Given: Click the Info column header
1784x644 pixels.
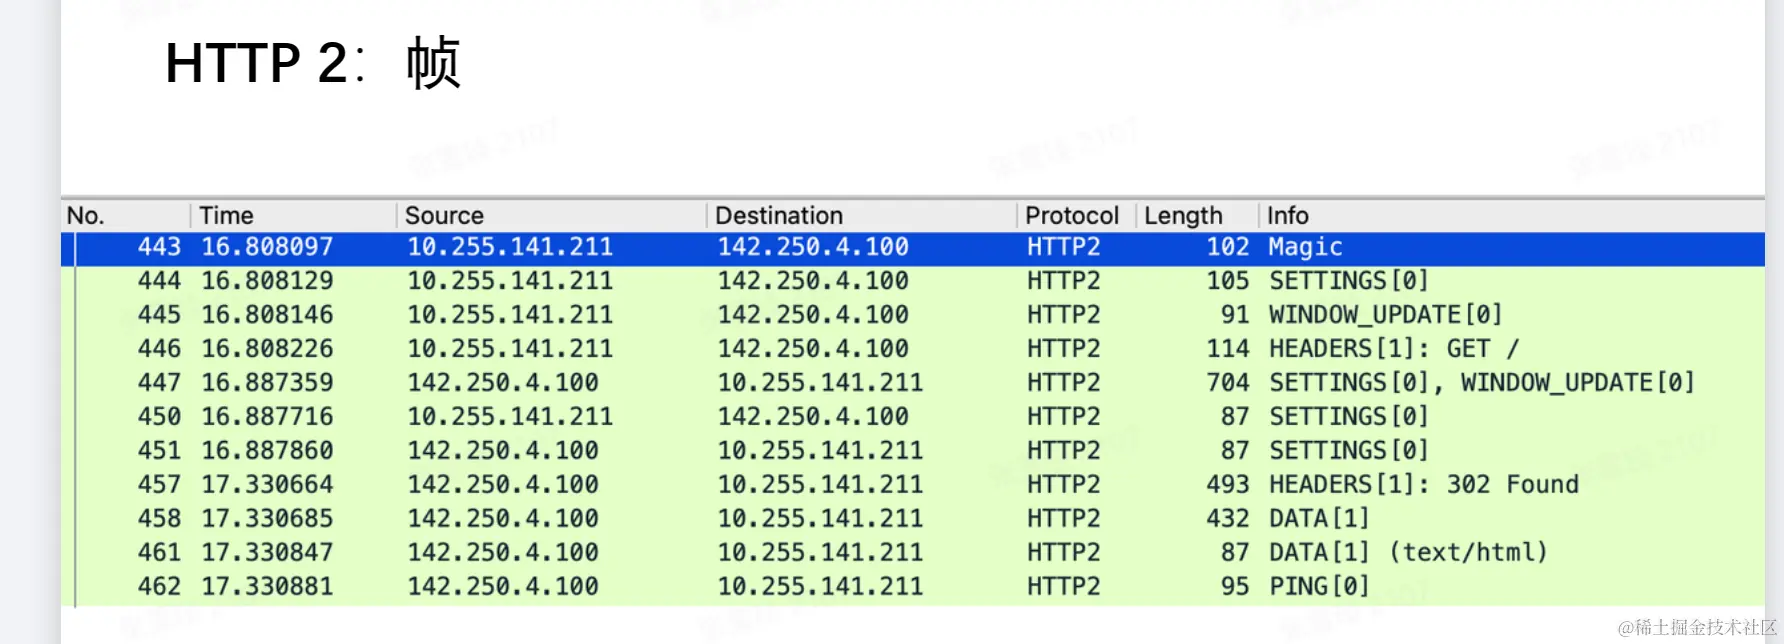Looking at the screenshot, I should 1288,216.
